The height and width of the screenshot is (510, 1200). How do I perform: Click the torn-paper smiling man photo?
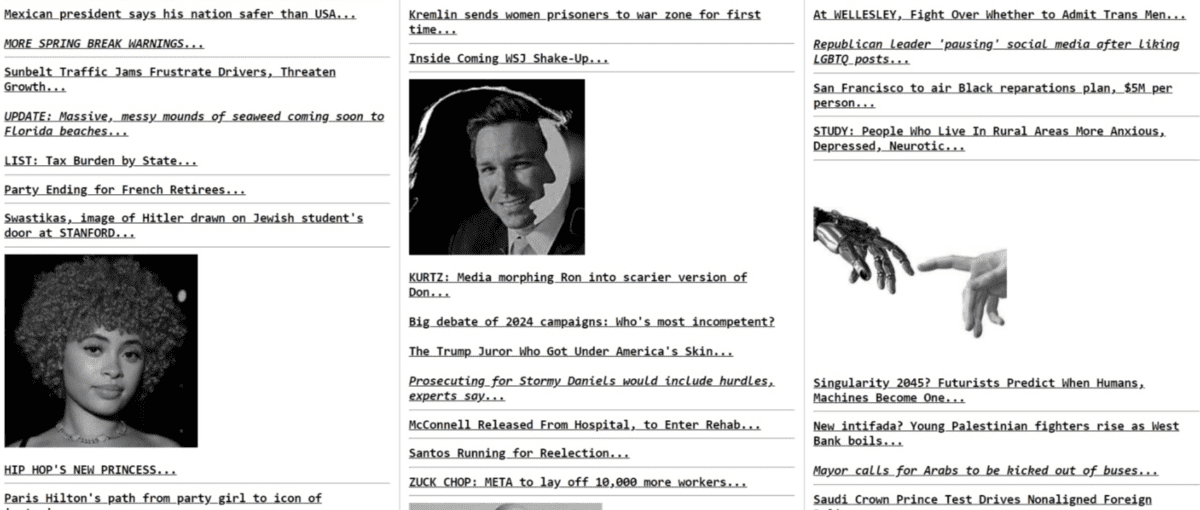tap(497, 167)
